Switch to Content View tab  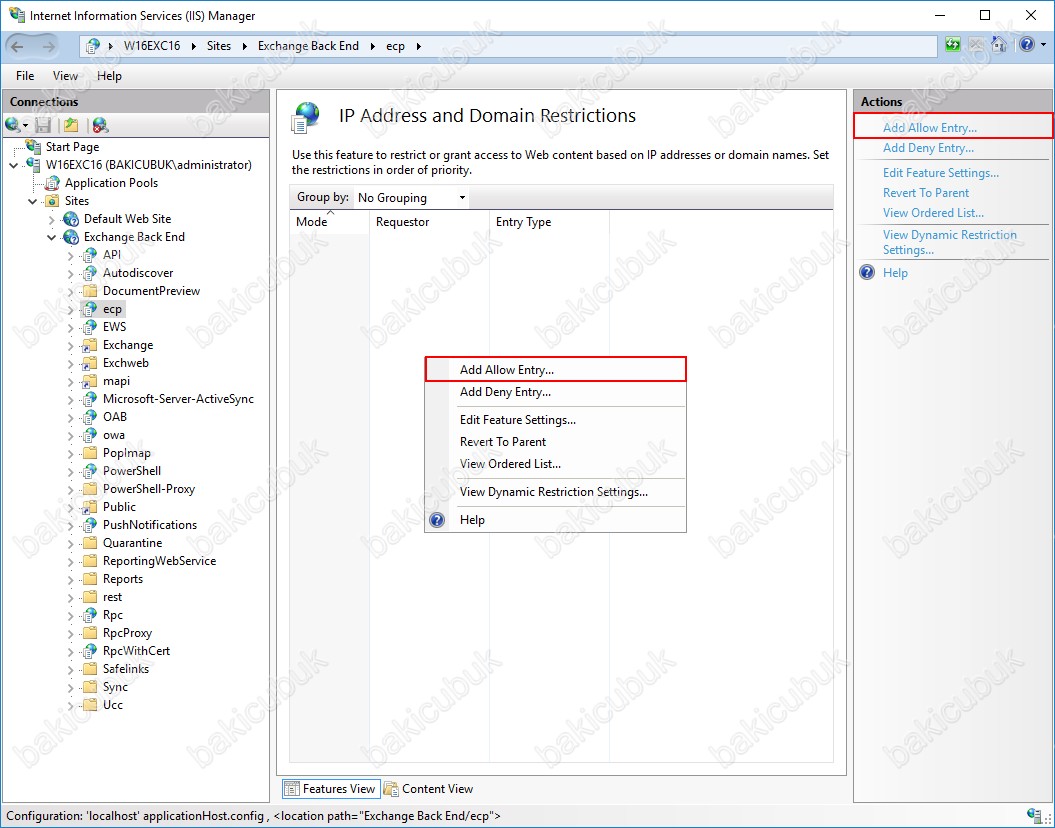click(428, 789)
